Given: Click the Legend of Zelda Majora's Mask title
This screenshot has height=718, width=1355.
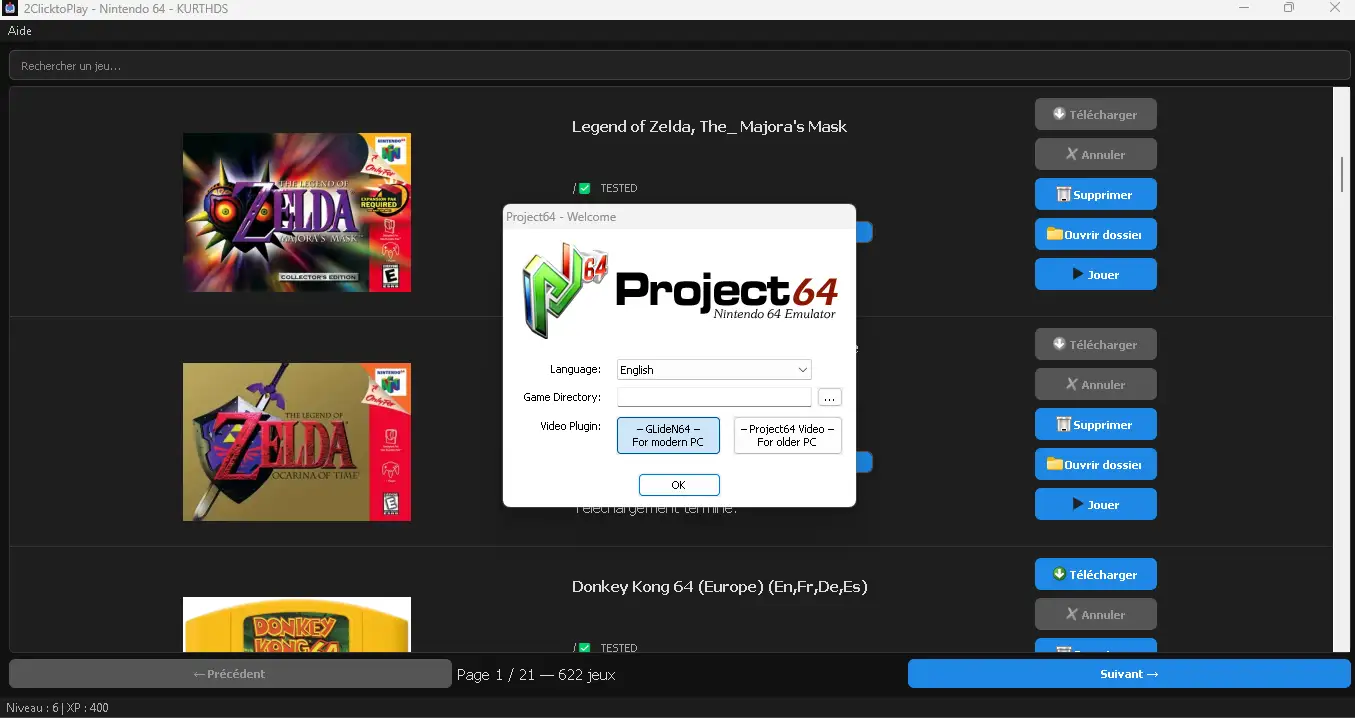Looking at the screenshot, I should coord(709,127).
